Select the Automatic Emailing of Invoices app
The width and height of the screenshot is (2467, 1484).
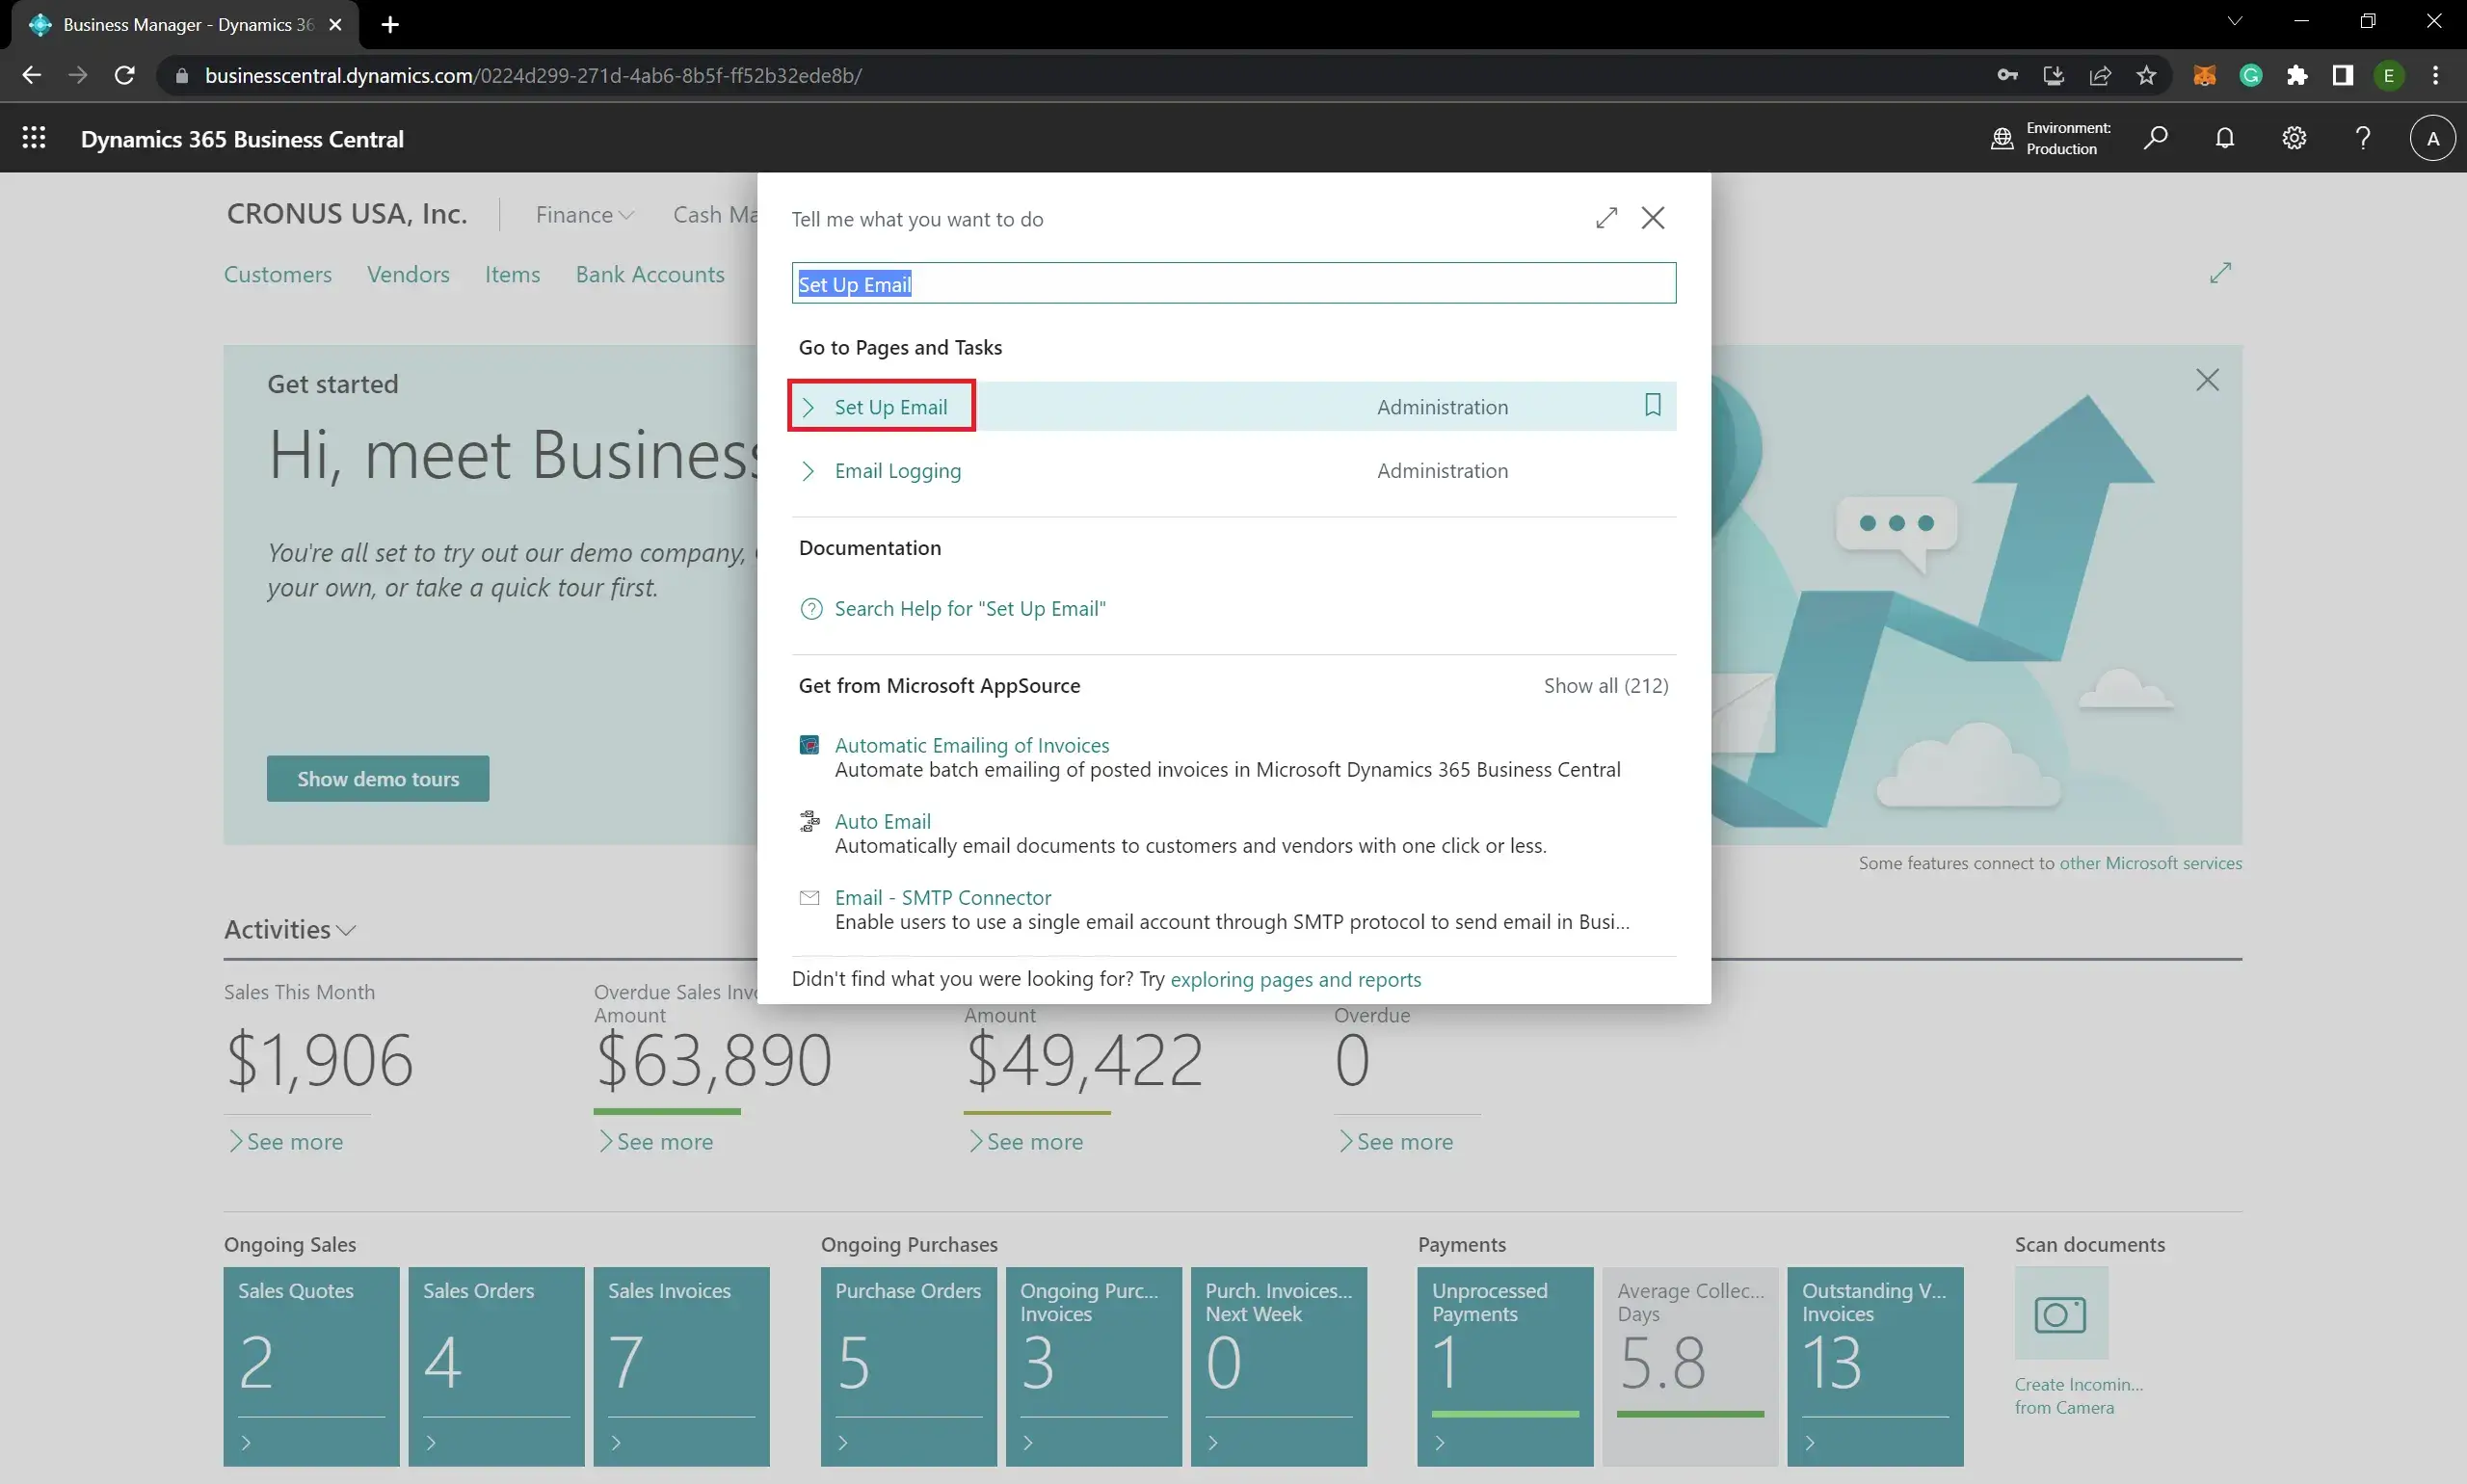tap(971, 744)
